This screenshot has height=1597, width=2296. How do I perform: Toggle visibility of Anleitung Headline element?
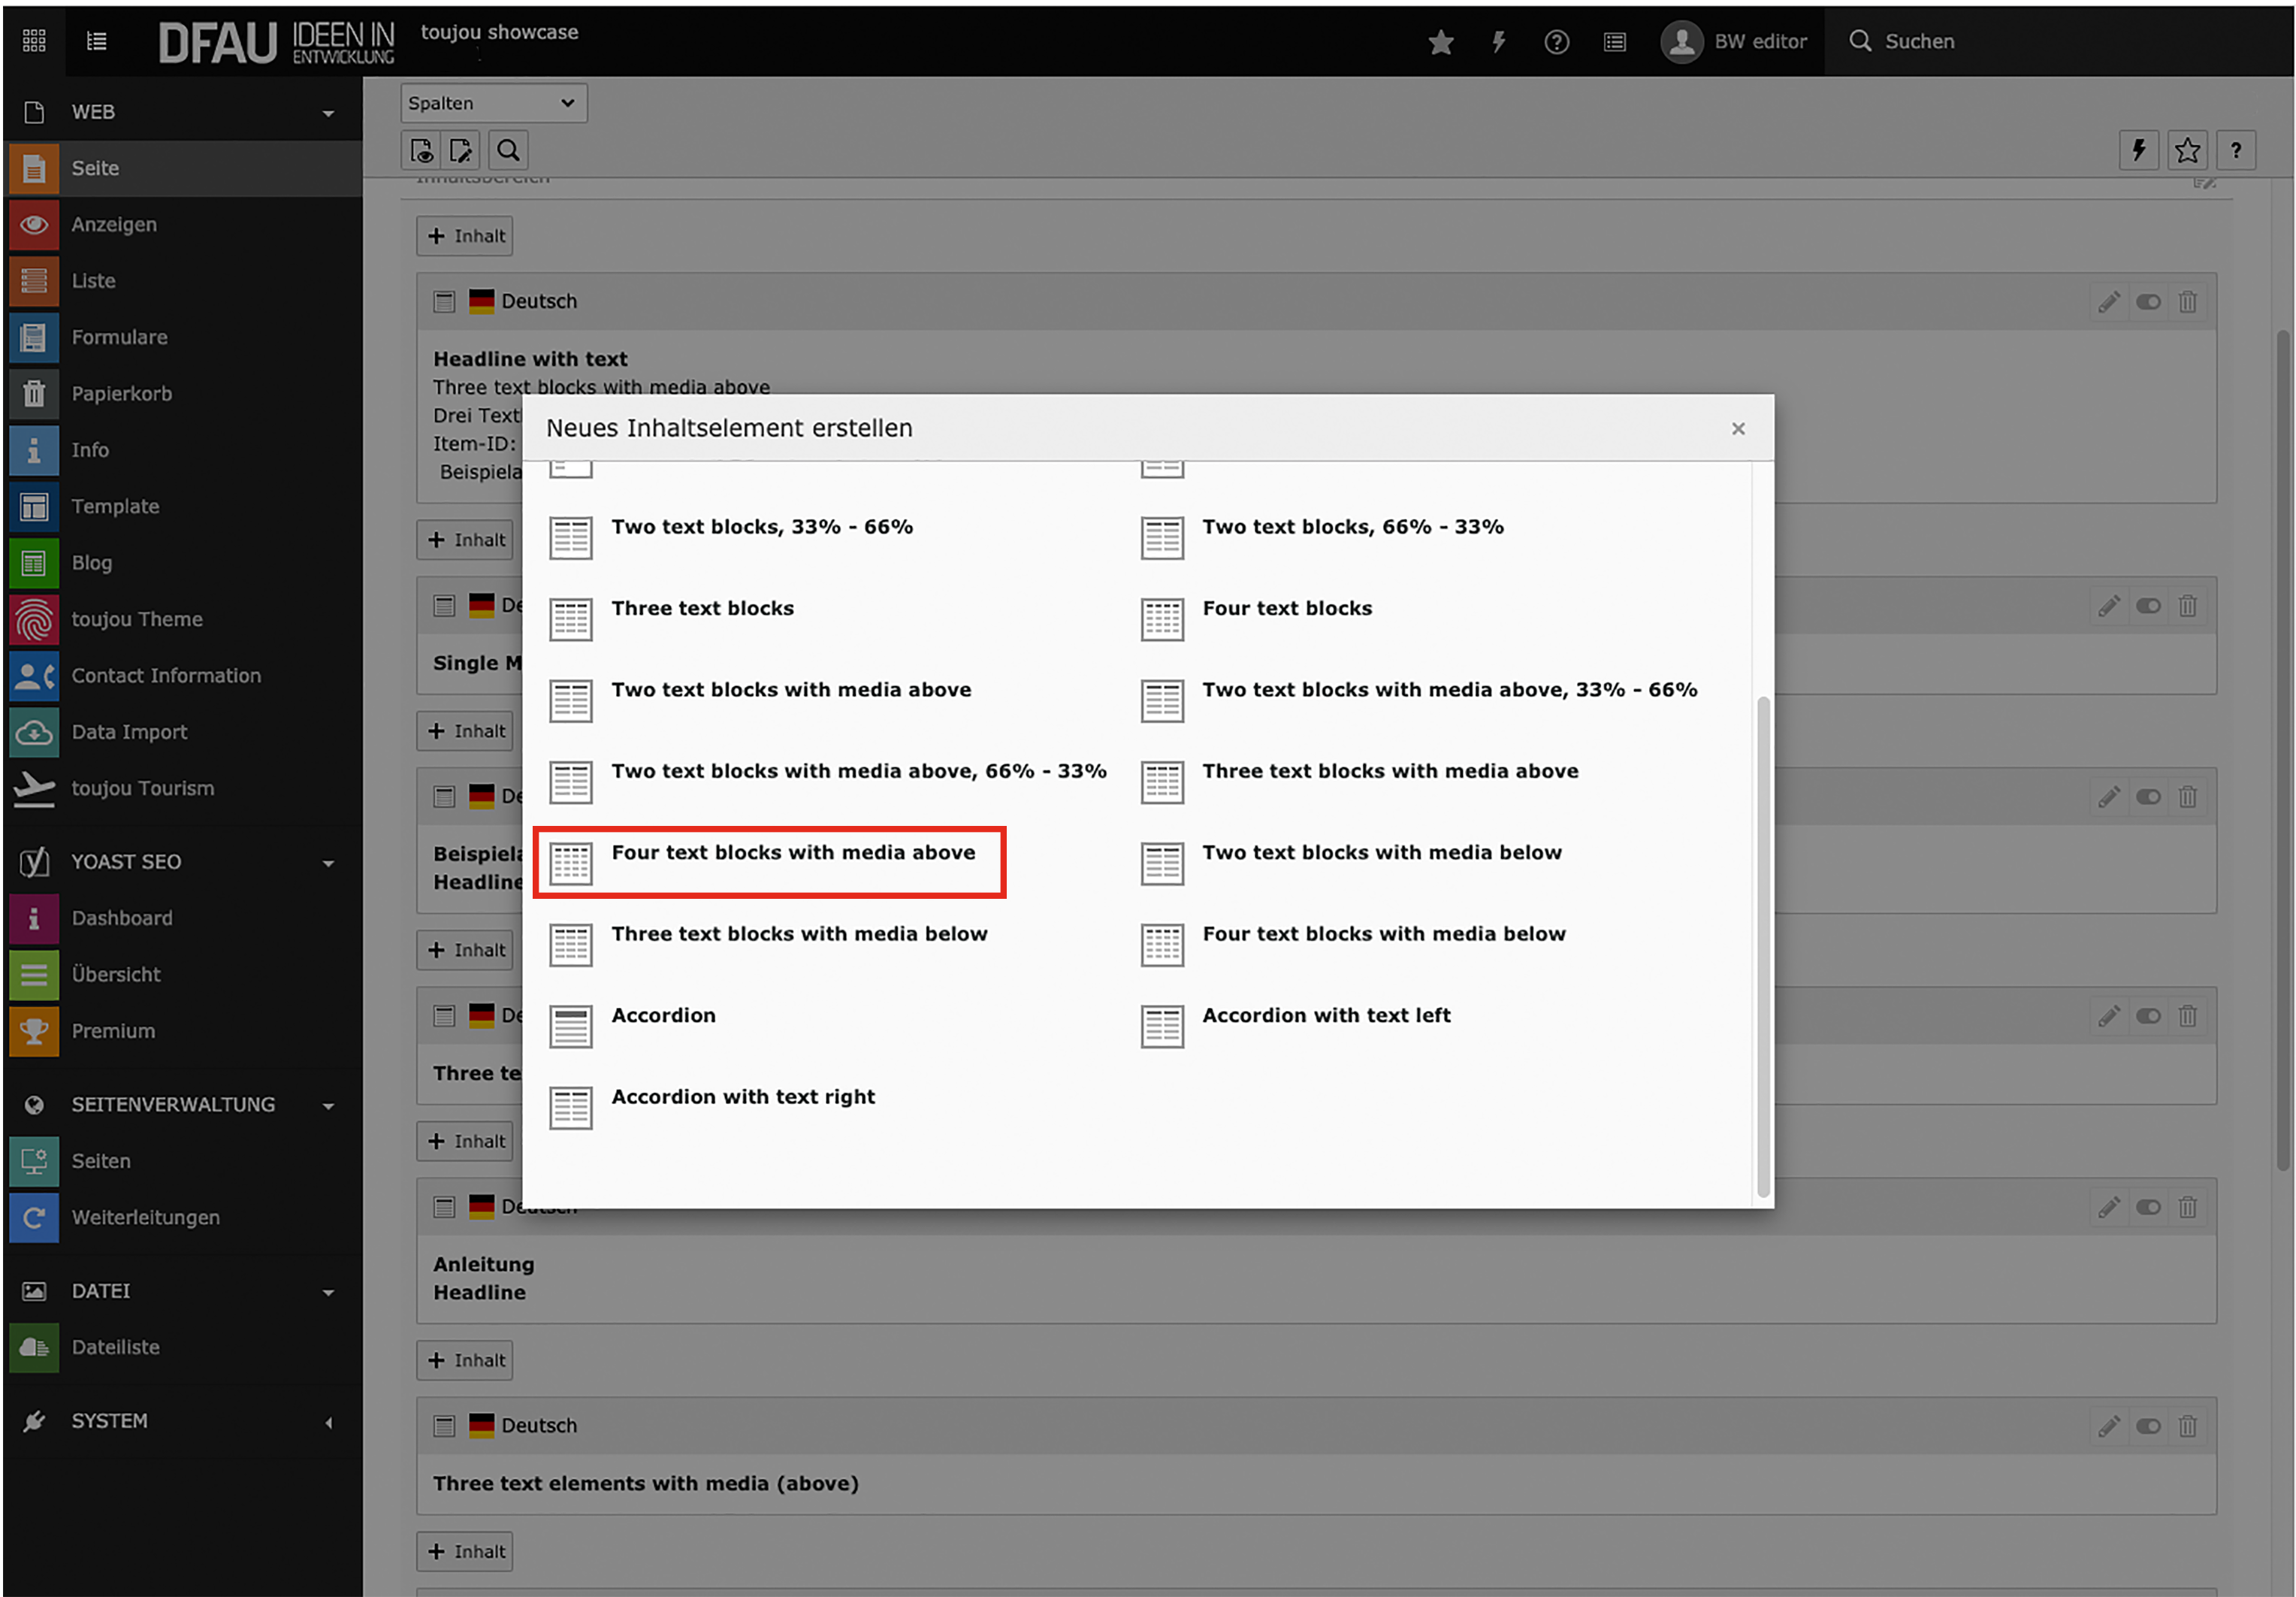[2147, 1207]
